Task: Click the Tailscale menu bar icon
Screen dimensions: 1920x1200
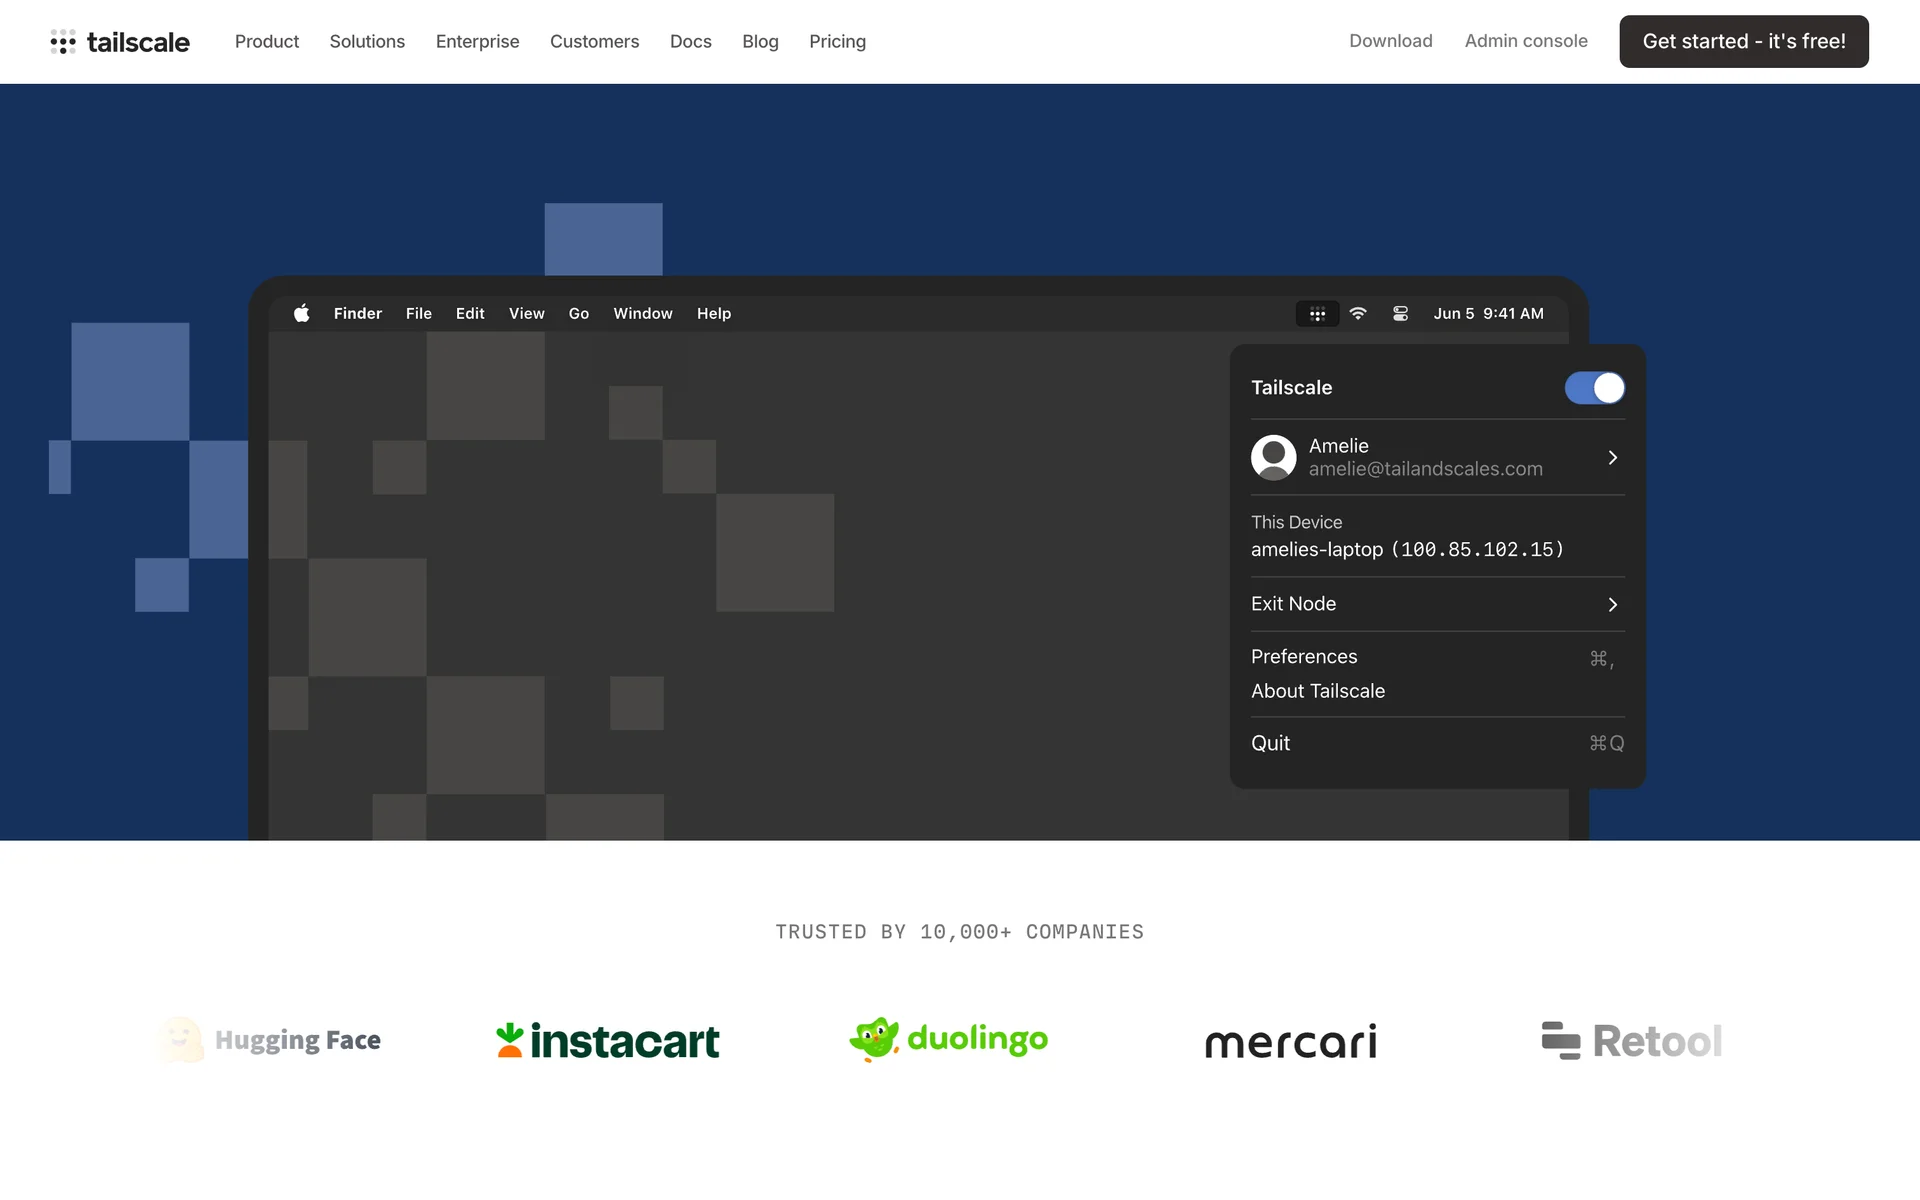Action: click(x=1317, y=314)
